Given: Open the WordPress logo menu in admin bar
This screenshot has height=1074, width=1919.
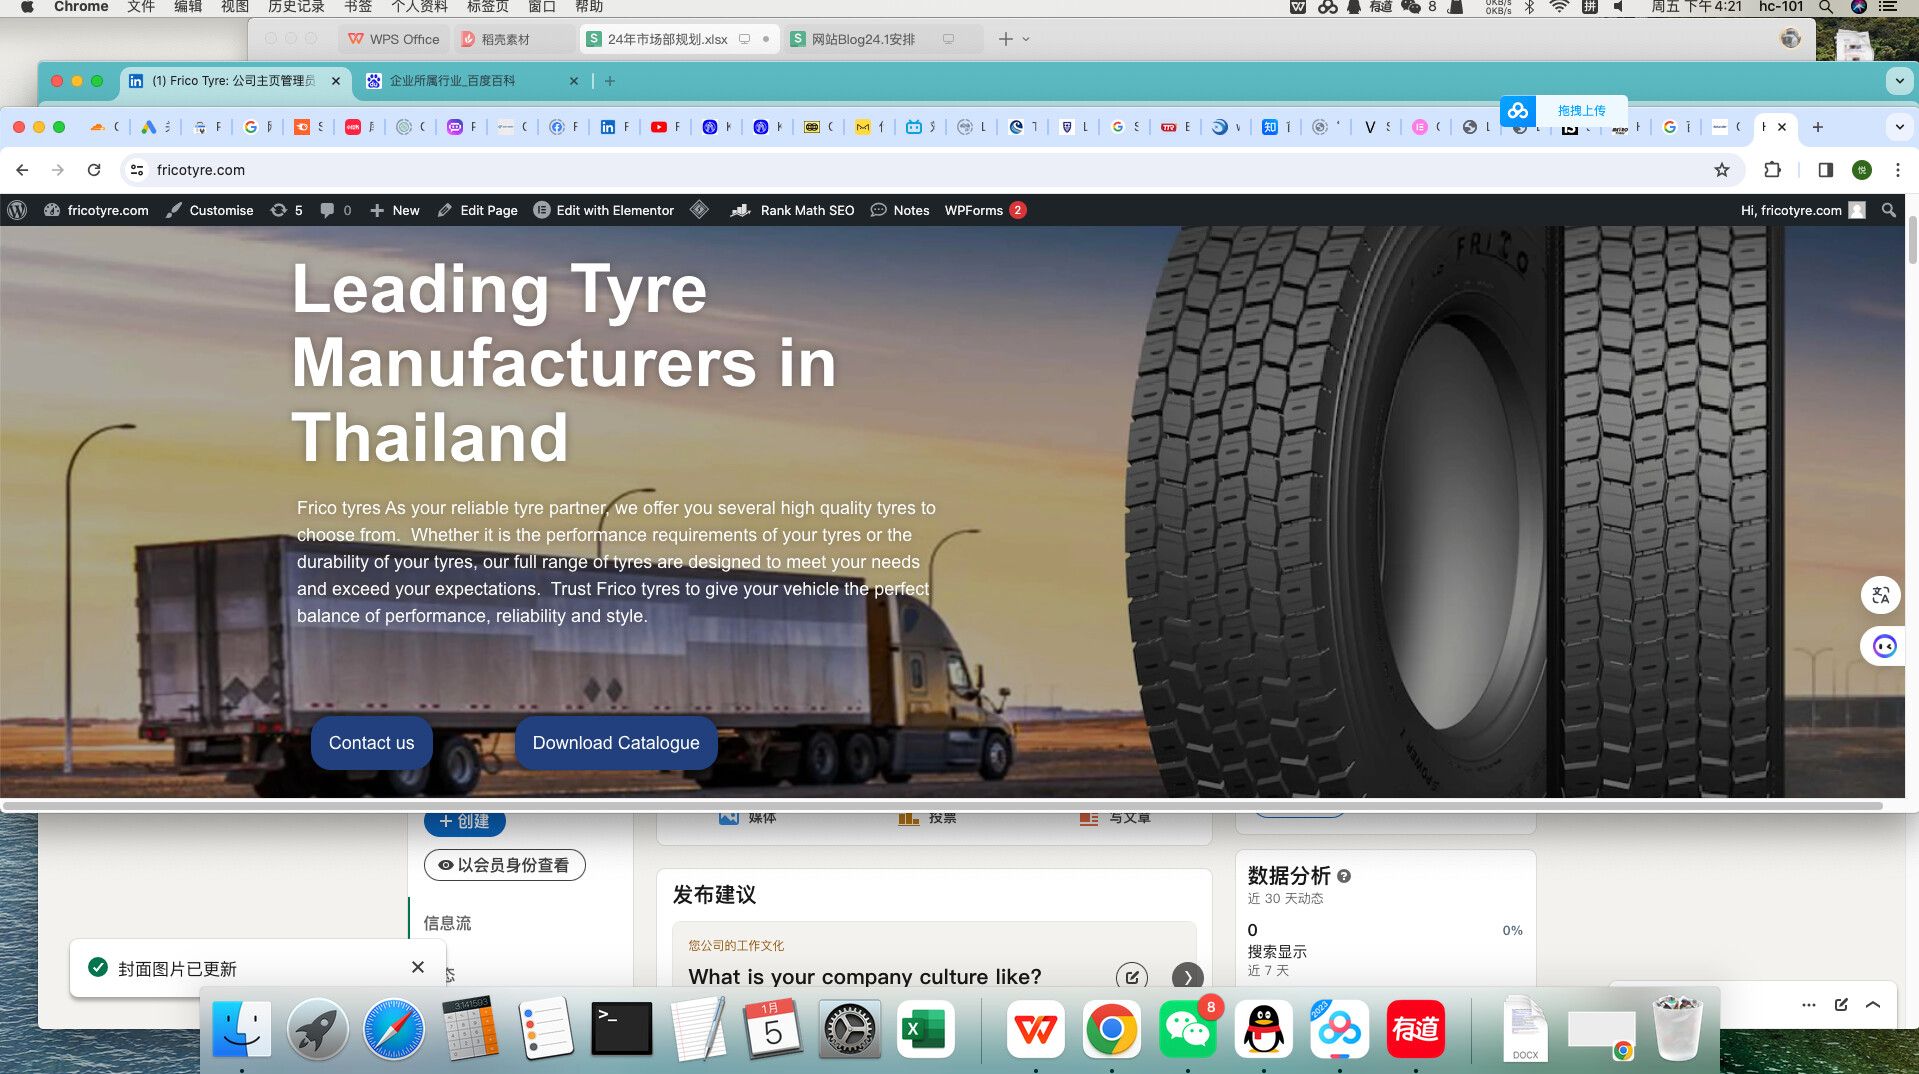Looking at the screenshot, I should tap(17, 210).
